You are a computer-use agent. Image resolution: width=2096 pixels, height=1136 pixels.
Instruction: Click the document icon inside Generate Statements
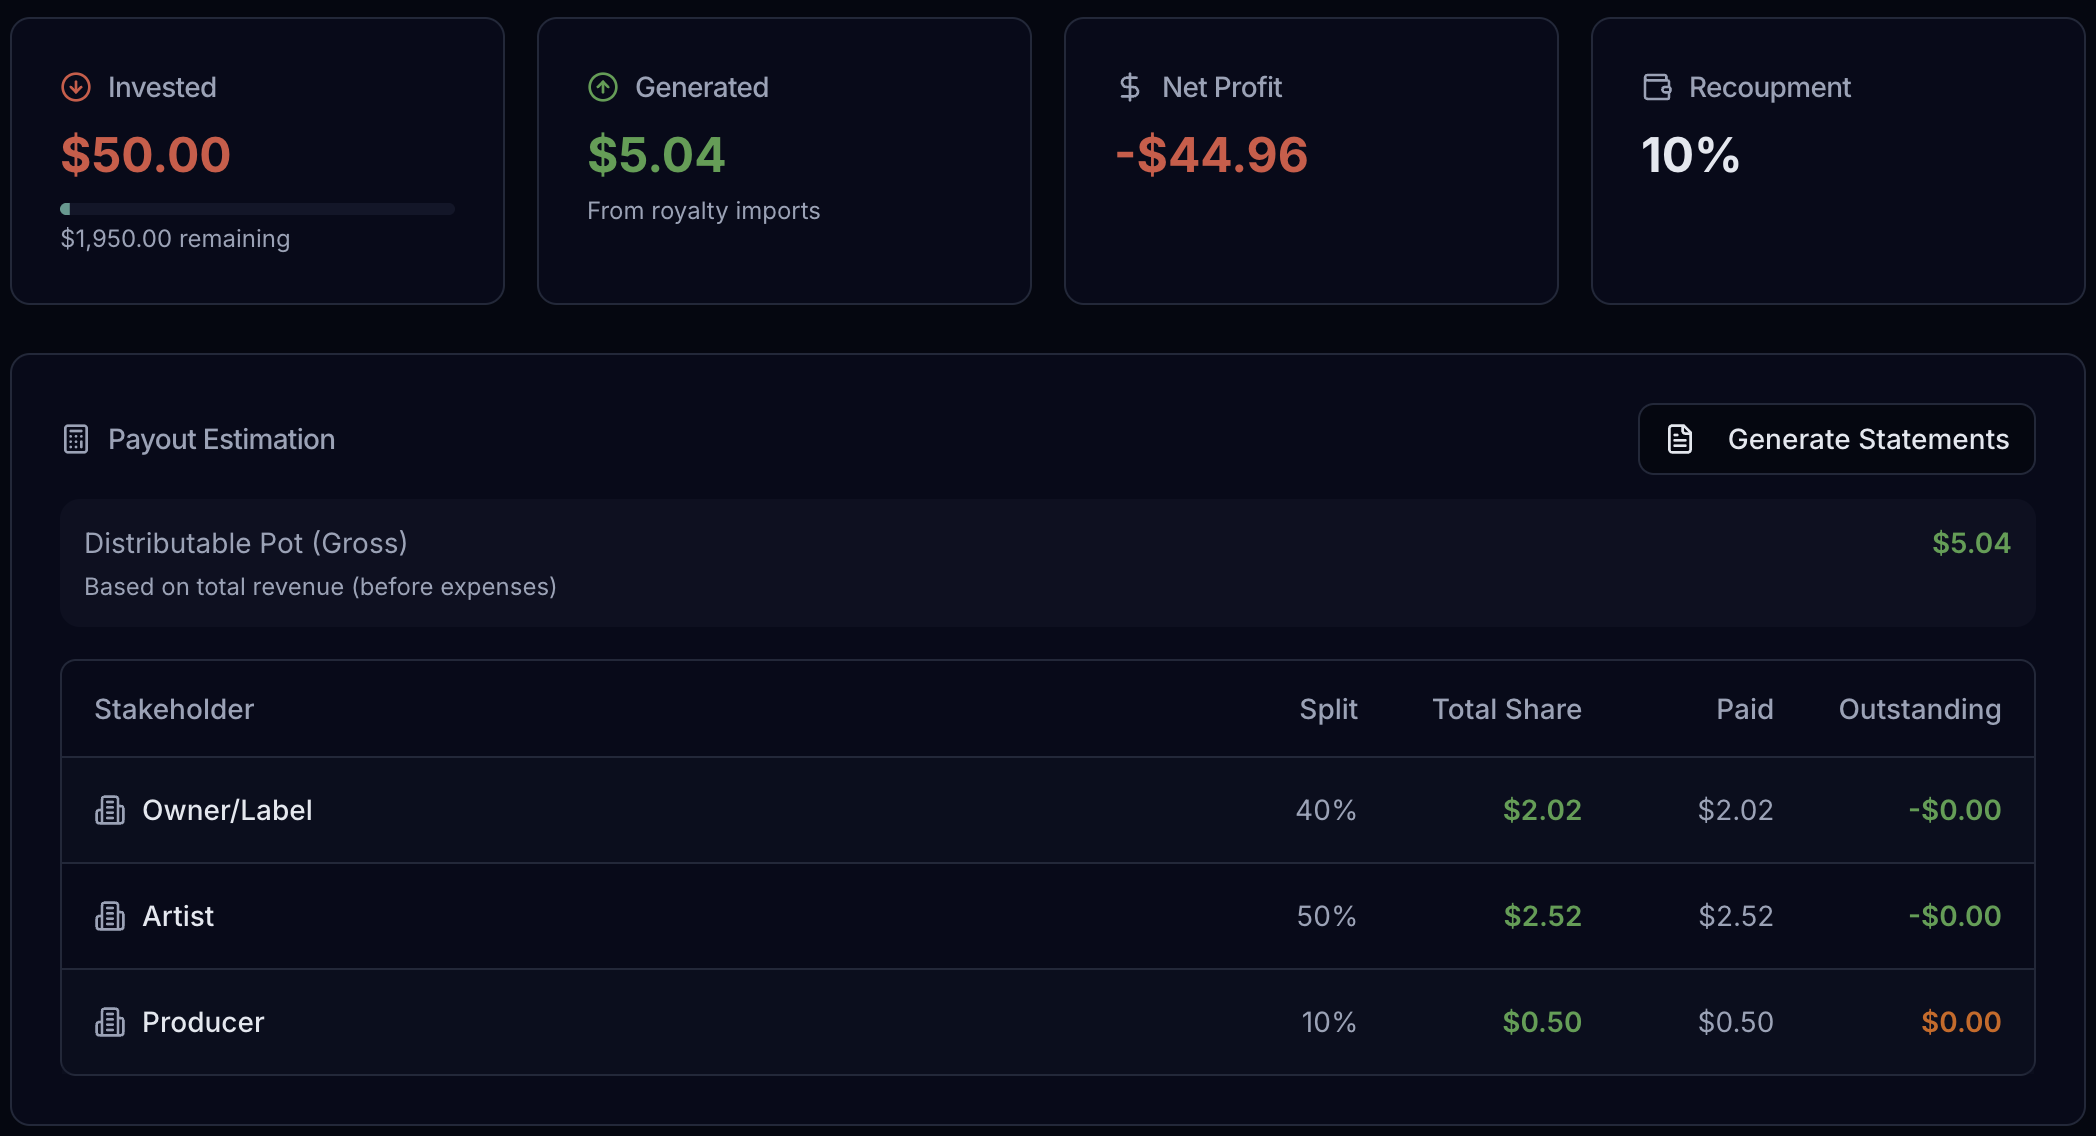click(1679, 439)
